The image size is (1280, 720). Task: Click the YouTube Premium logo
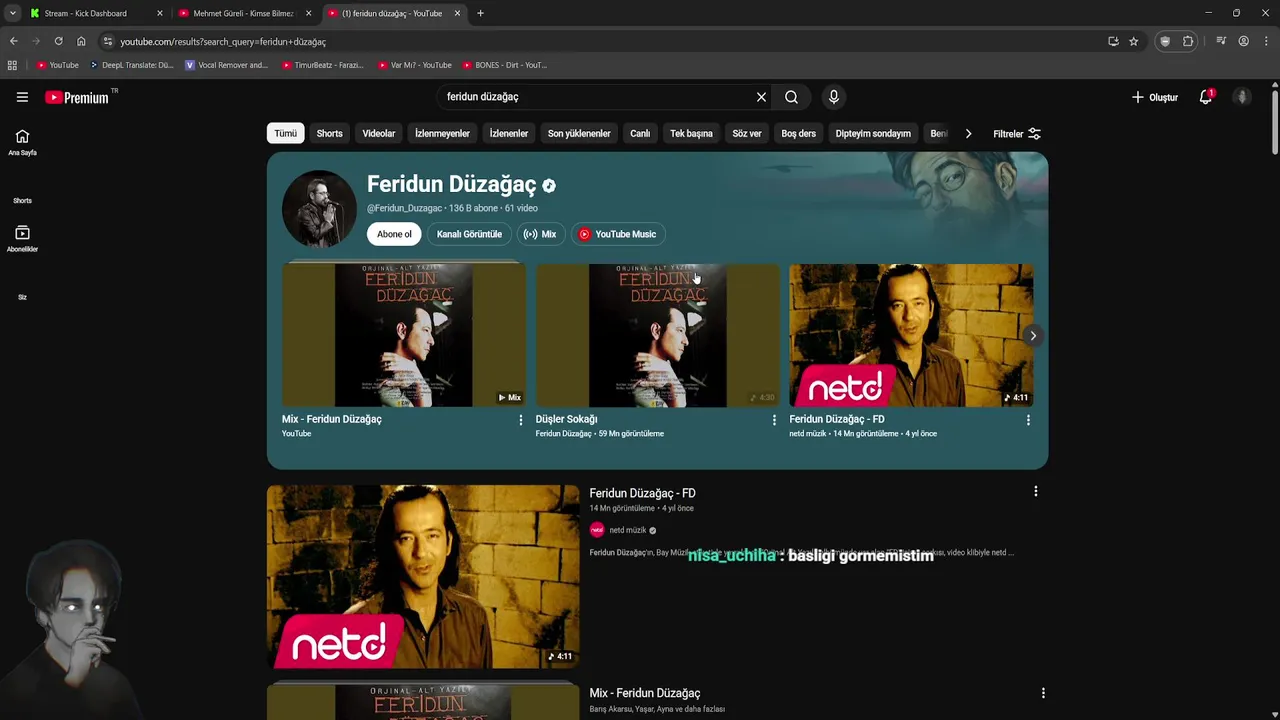click(x=77, y=97)
